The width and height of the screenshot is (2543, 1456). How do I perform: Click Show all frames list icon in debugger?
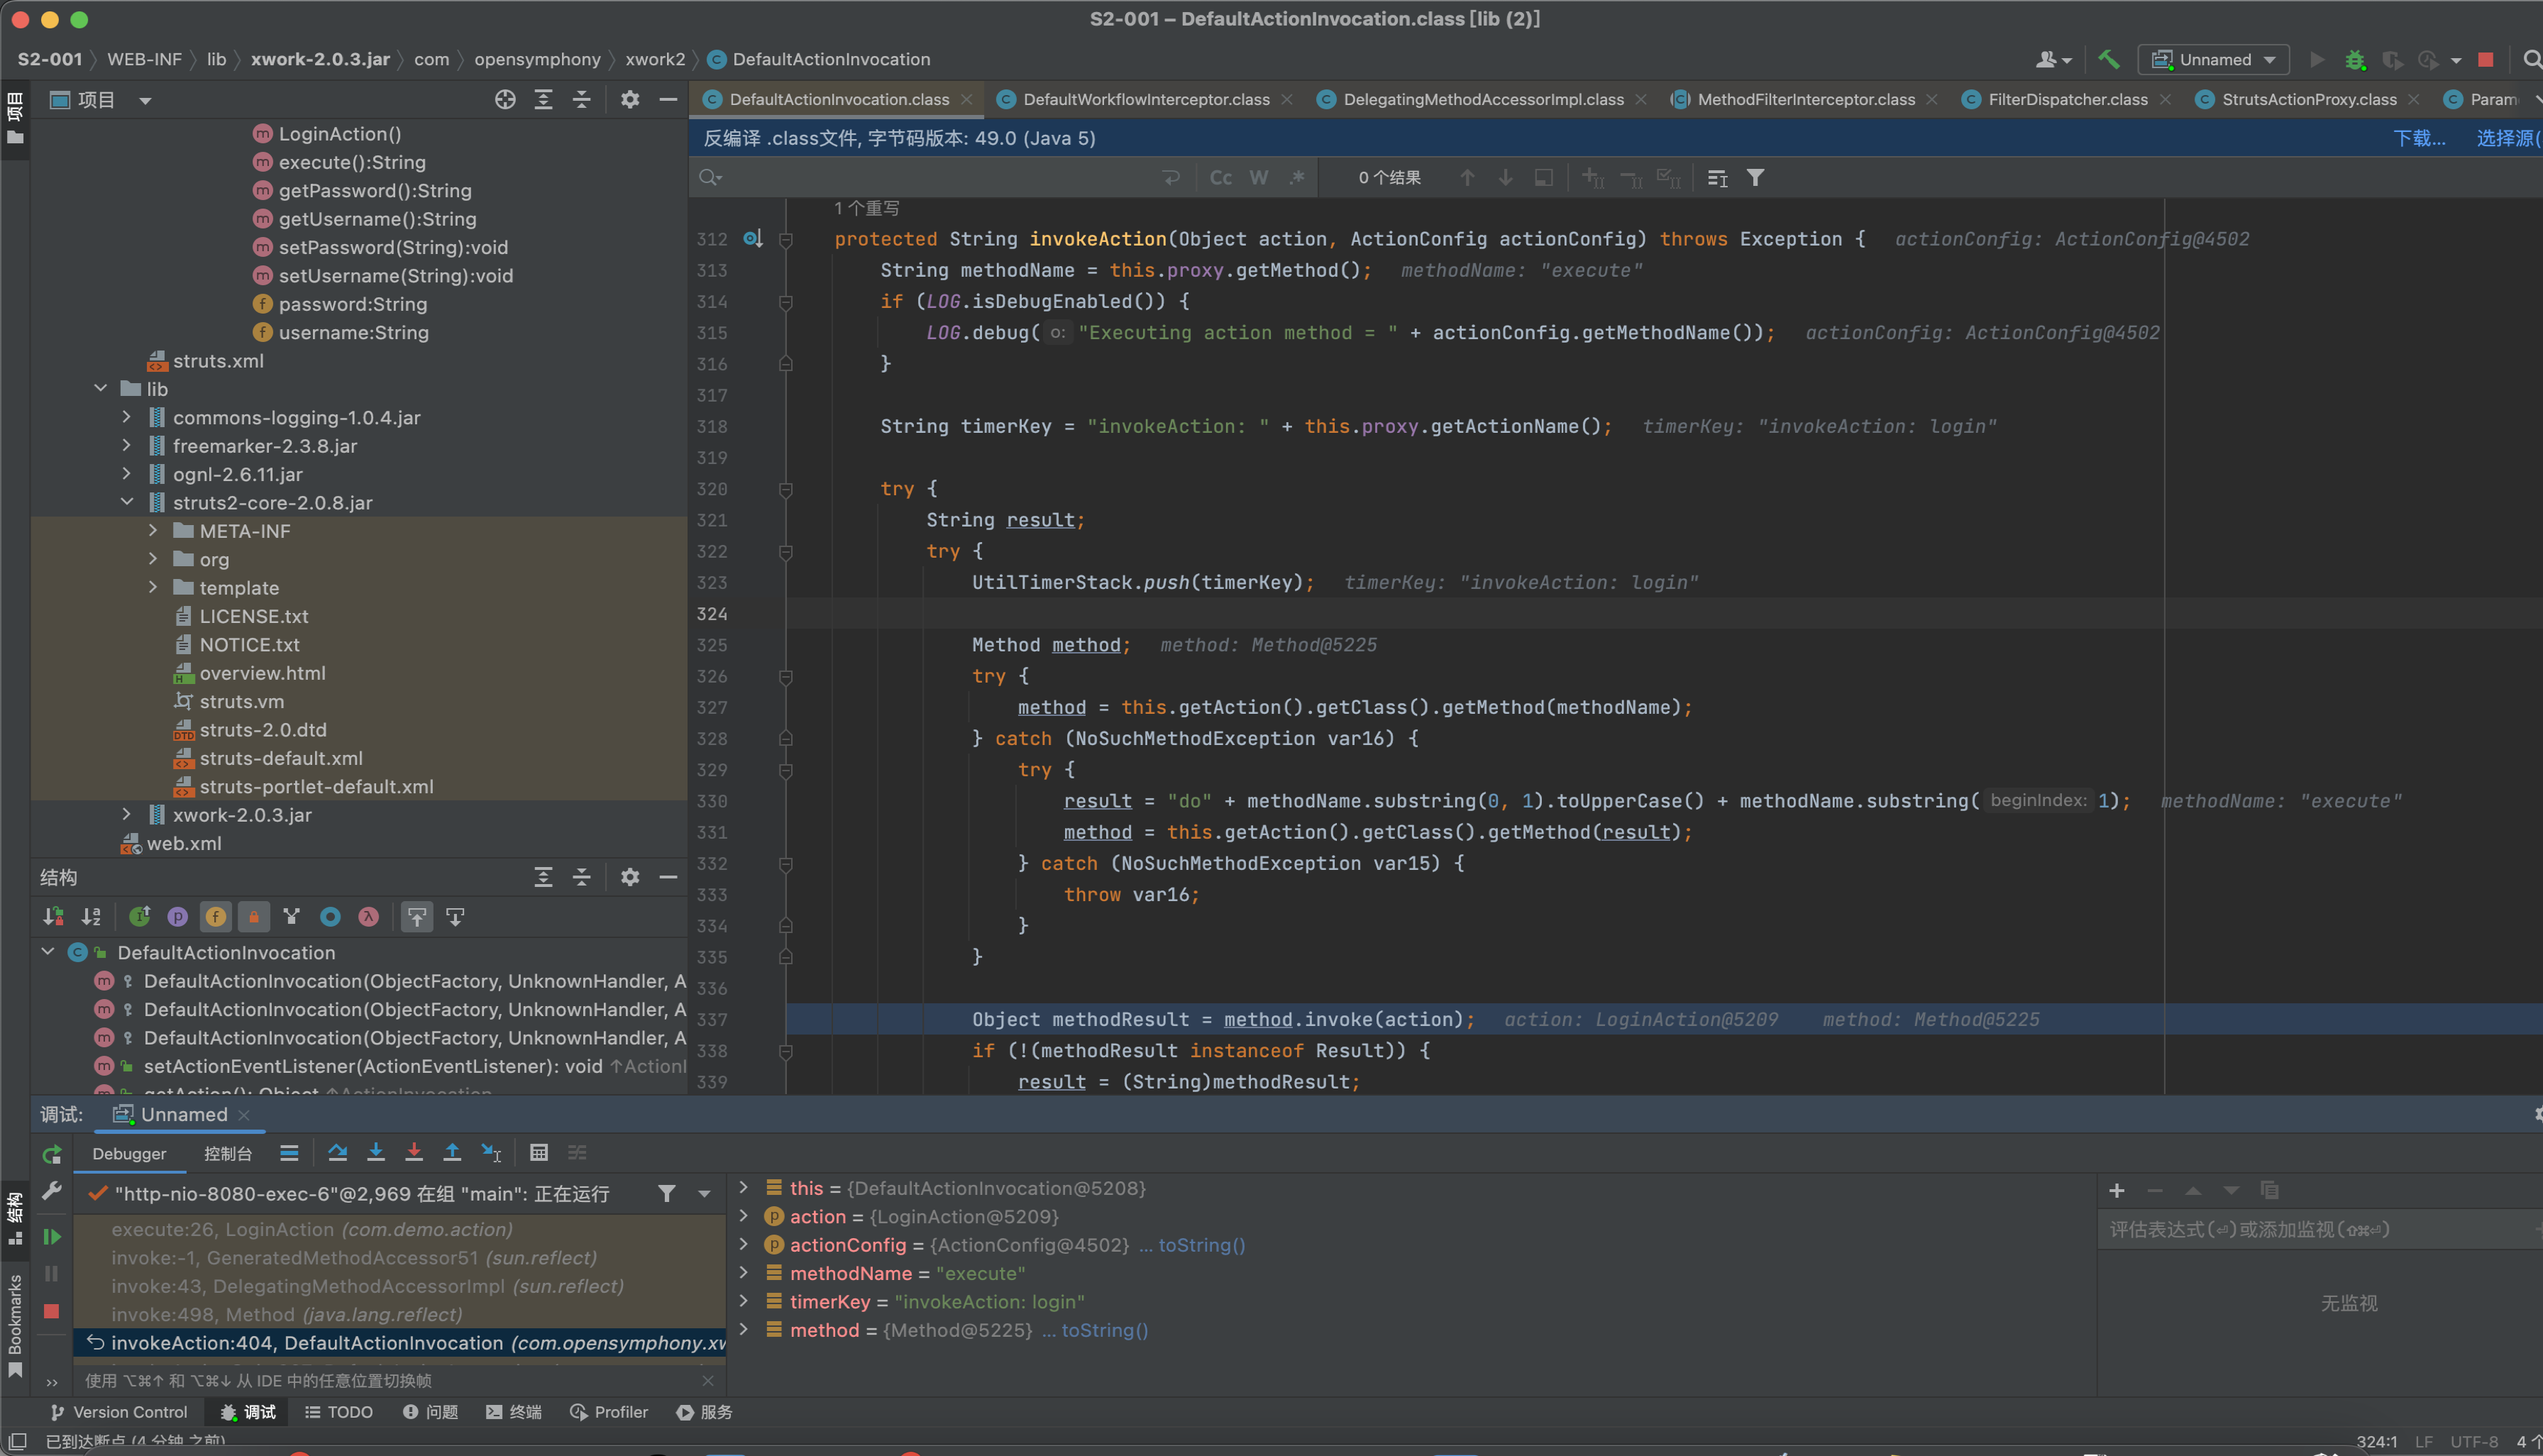point(289,1153)
